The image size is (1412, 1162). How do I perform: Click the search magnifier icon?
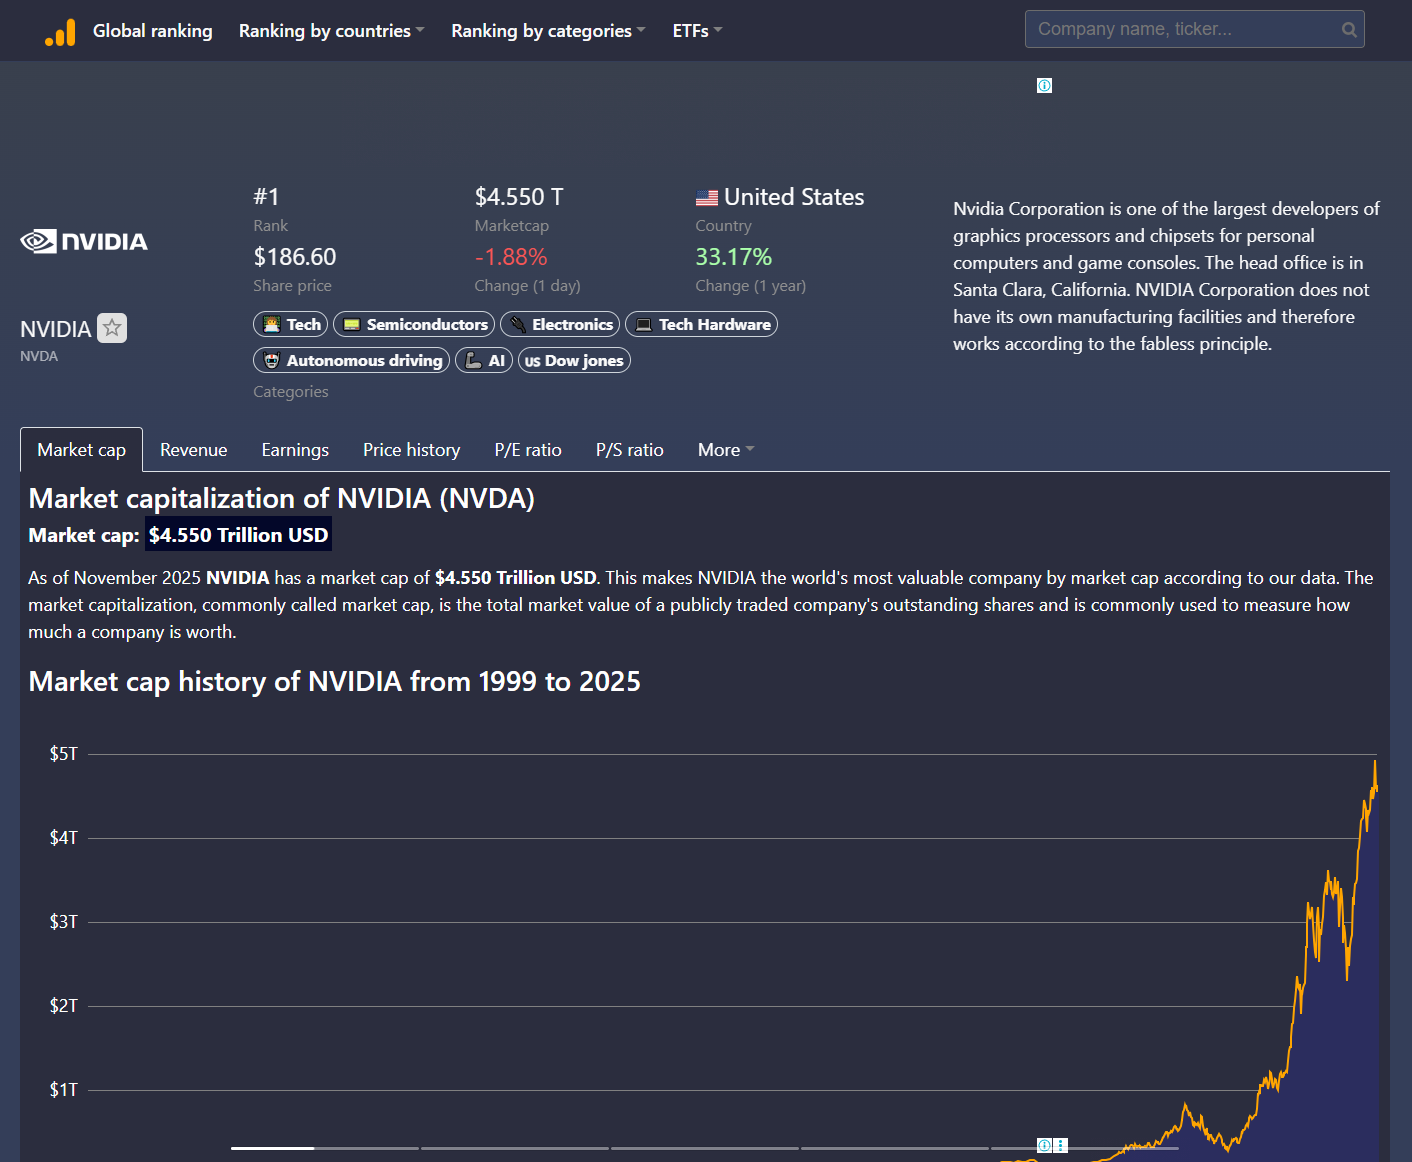1349,30
